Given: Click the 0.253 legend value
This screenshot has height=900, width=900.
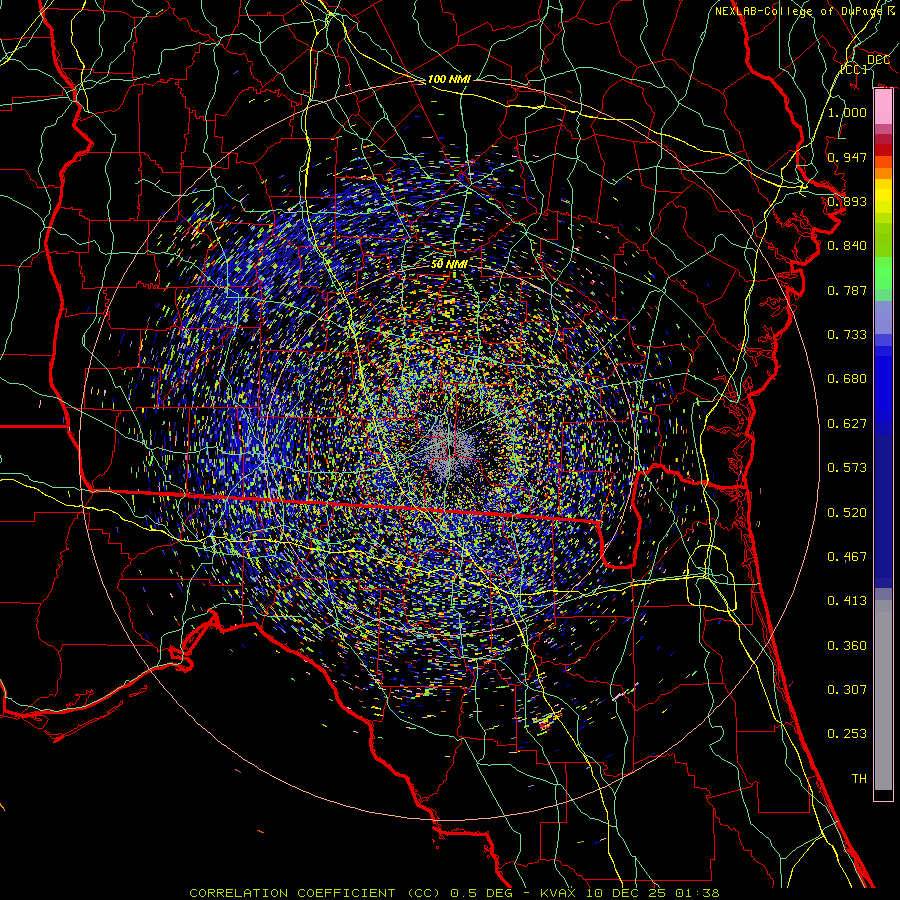Looking at the screenshot, I should pyautogui.click(x=847, y=734).
